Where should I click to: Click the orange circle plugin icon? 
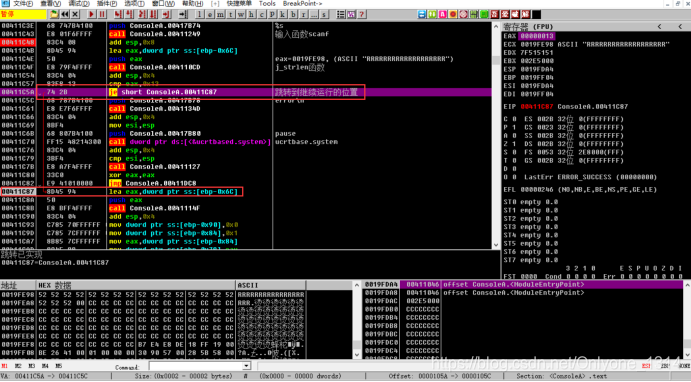point(453,15)
